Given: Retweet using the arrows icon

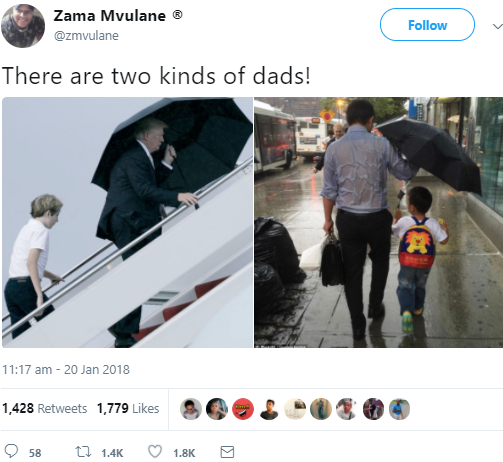Looking at the screenshot, I should point(83,452).
